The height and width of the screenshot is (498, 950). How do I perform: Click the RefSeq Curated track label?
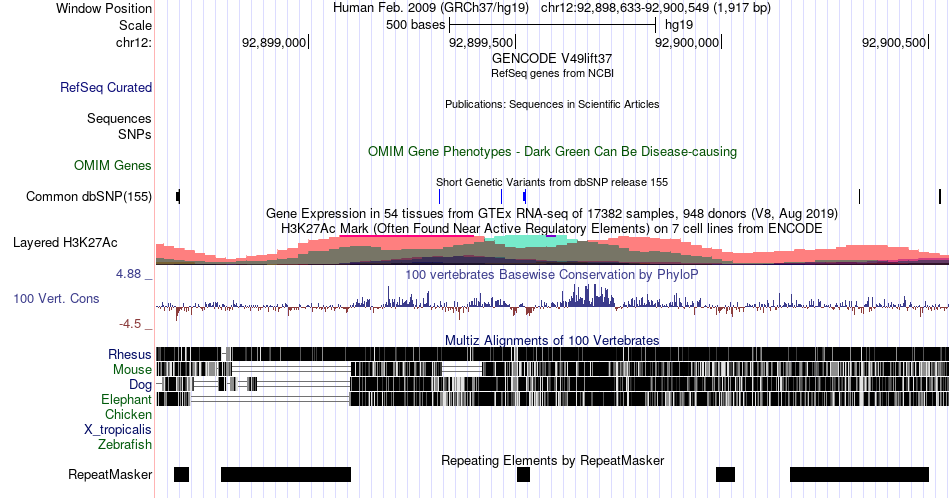tap(106, 87)
